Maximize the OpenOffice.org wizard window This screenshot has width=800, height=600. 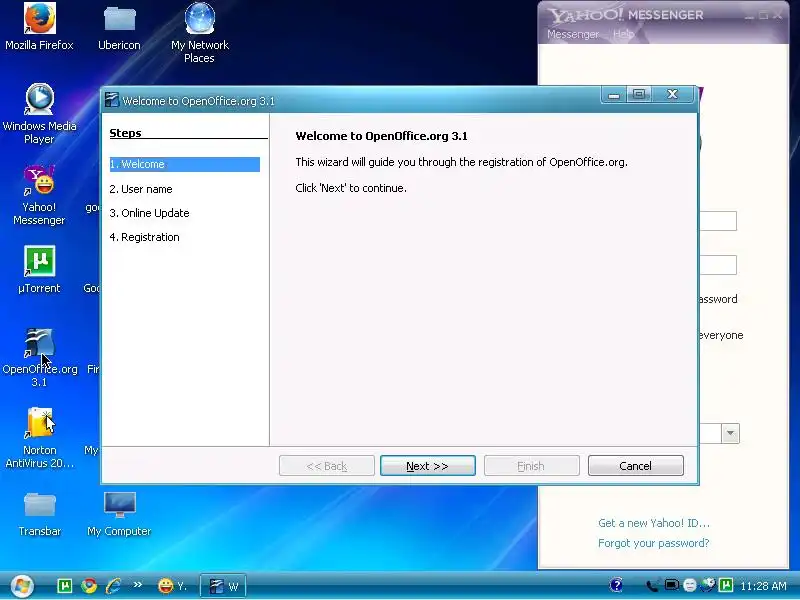639,94
